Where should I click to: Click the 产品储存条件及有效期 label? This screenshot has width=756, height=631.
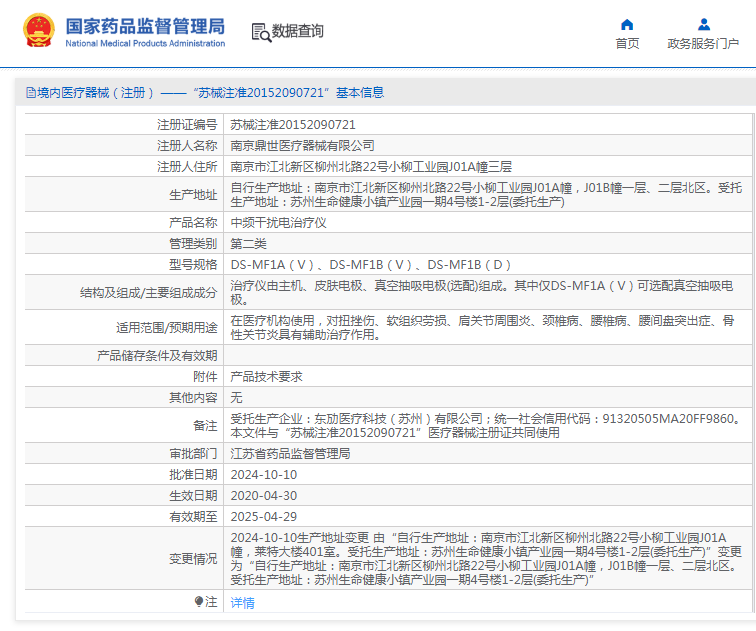pyautogui.click(x=157, y=356)
